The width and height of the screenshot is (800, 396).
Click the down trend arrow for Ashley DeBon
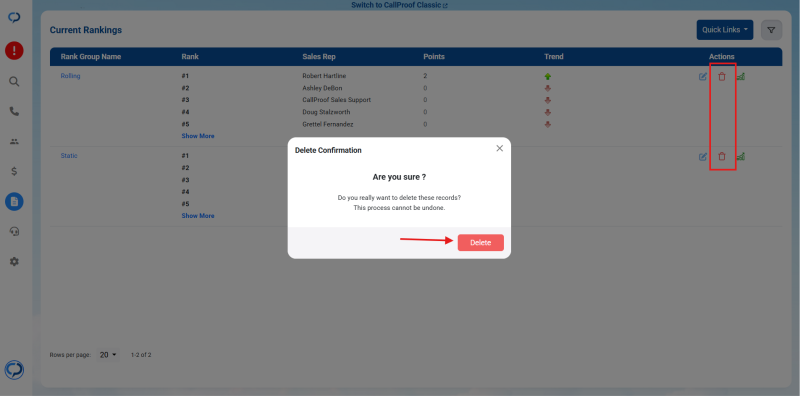coord(548,88)
